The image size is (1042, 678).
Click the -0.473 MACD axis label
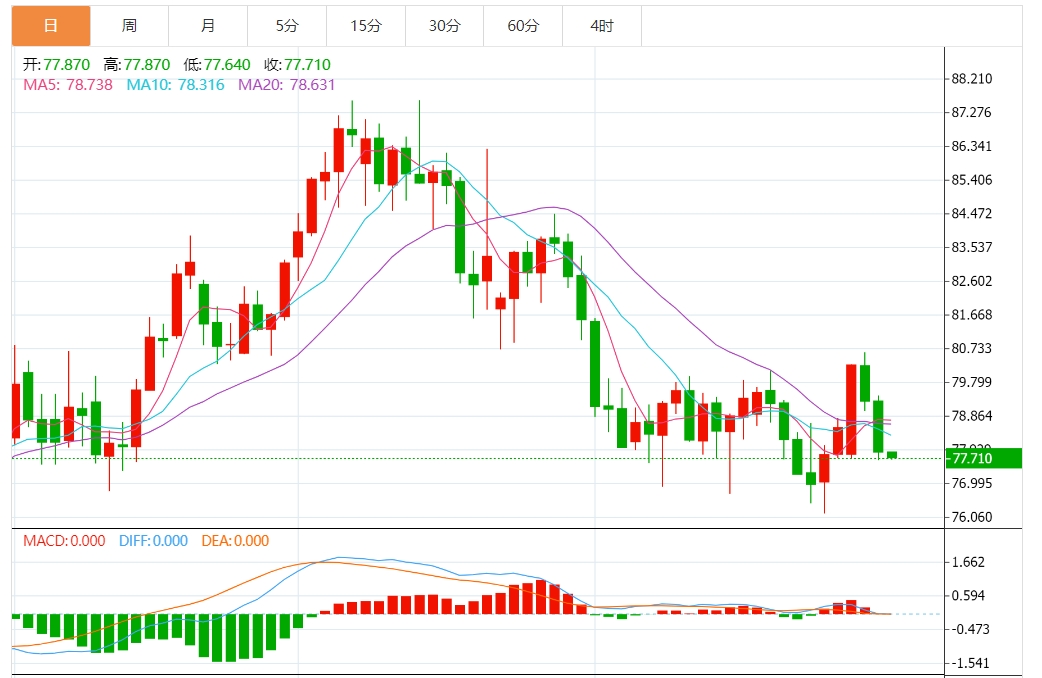click(971, 629)
